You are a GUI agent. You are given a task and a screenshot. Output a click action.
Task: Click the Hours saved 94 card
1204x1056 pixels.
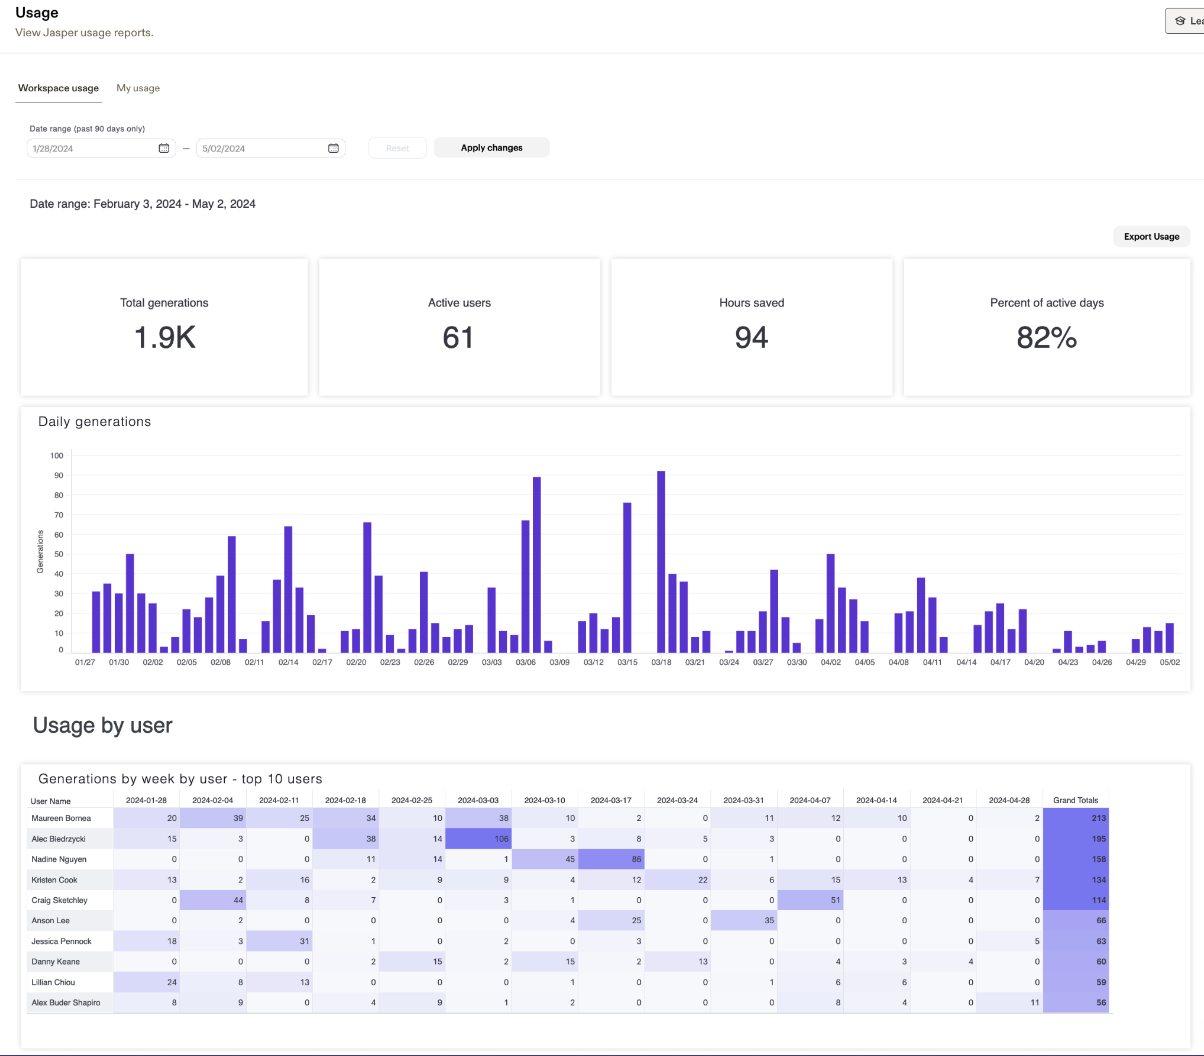pyautogui.click(x=751, y=327)
